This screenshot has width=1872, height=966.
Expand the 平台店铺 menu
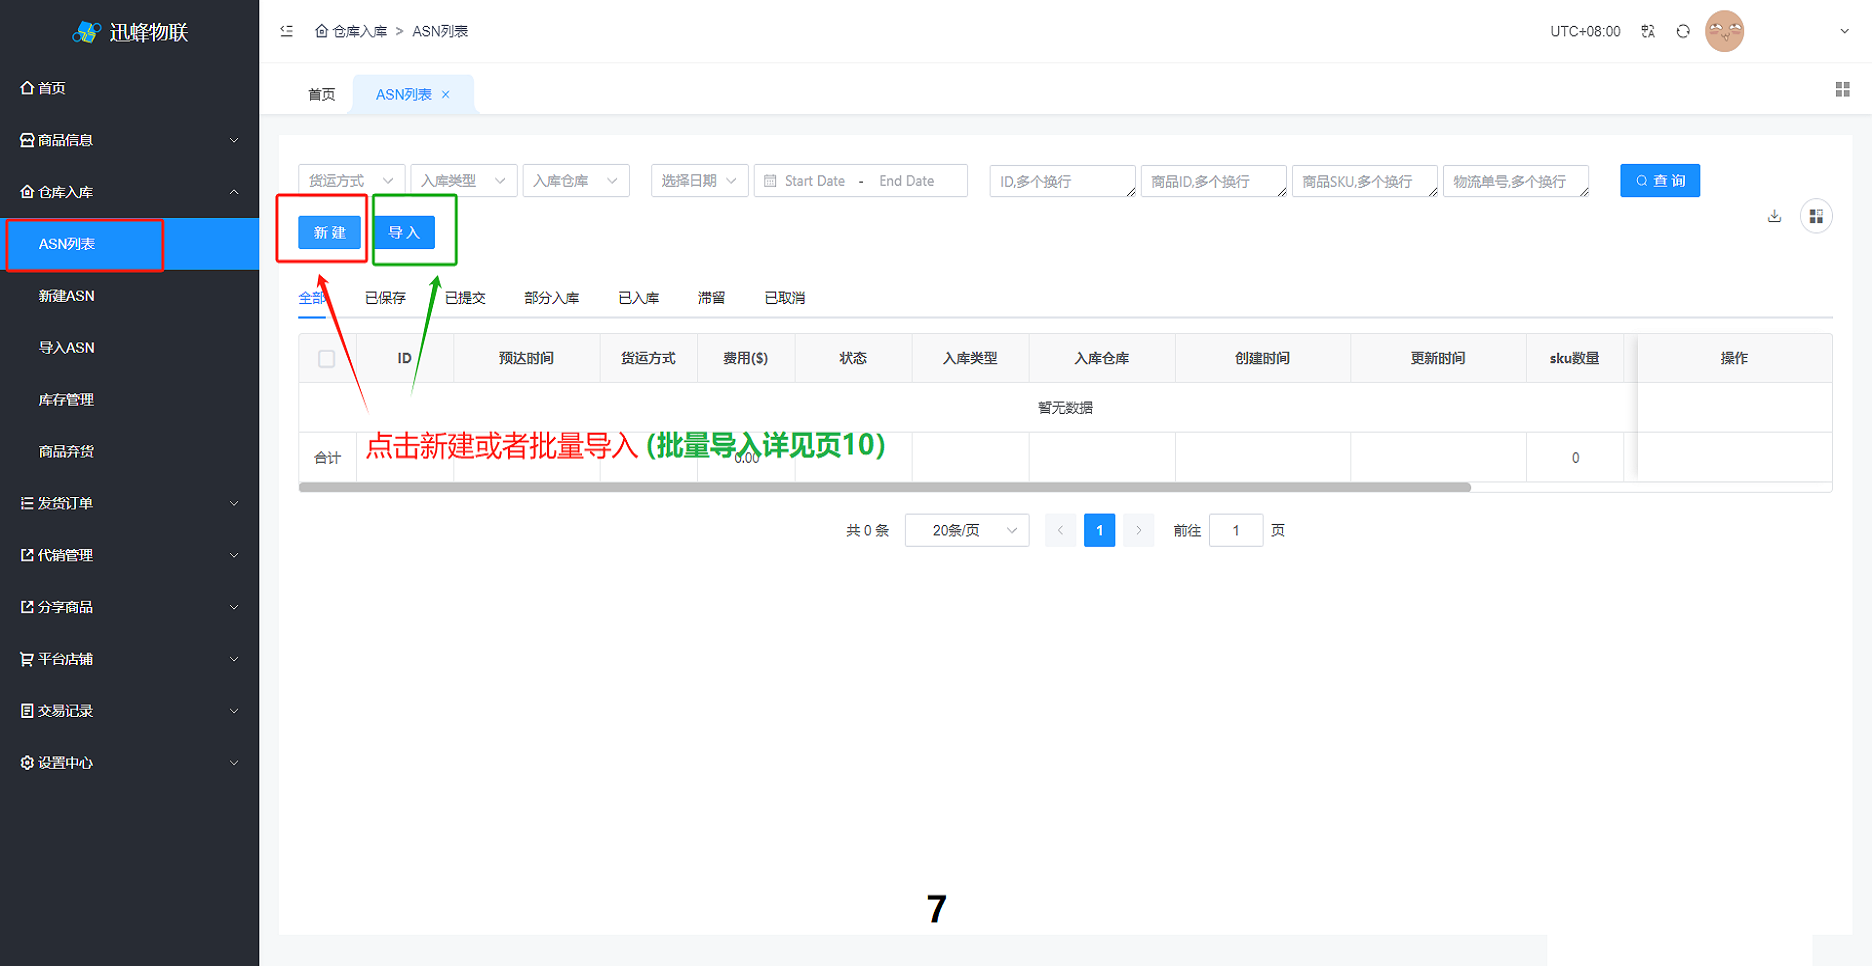(129, 659)
